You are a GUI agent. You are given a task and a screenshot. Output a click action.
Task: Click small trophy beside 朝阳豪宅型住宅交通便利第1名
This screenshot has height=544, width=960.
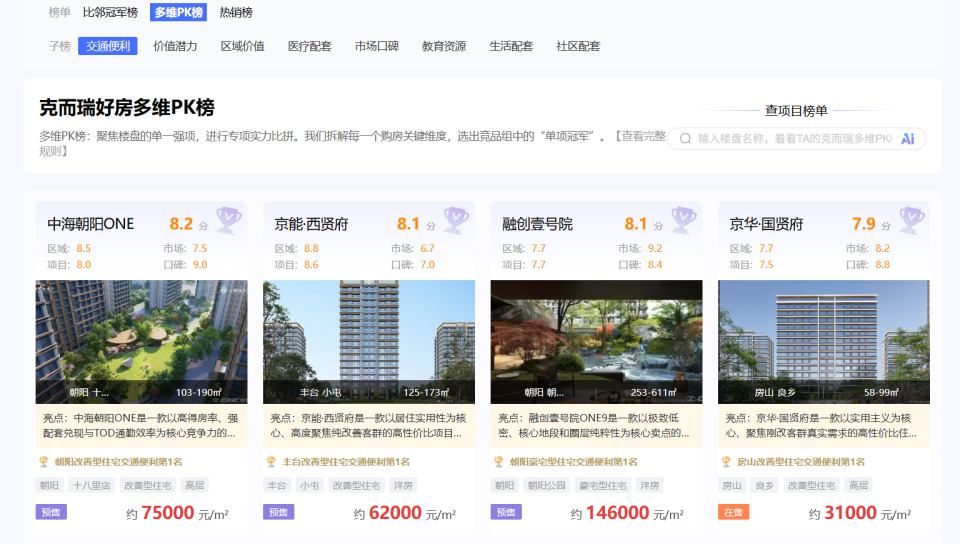[x=499, y=462]
